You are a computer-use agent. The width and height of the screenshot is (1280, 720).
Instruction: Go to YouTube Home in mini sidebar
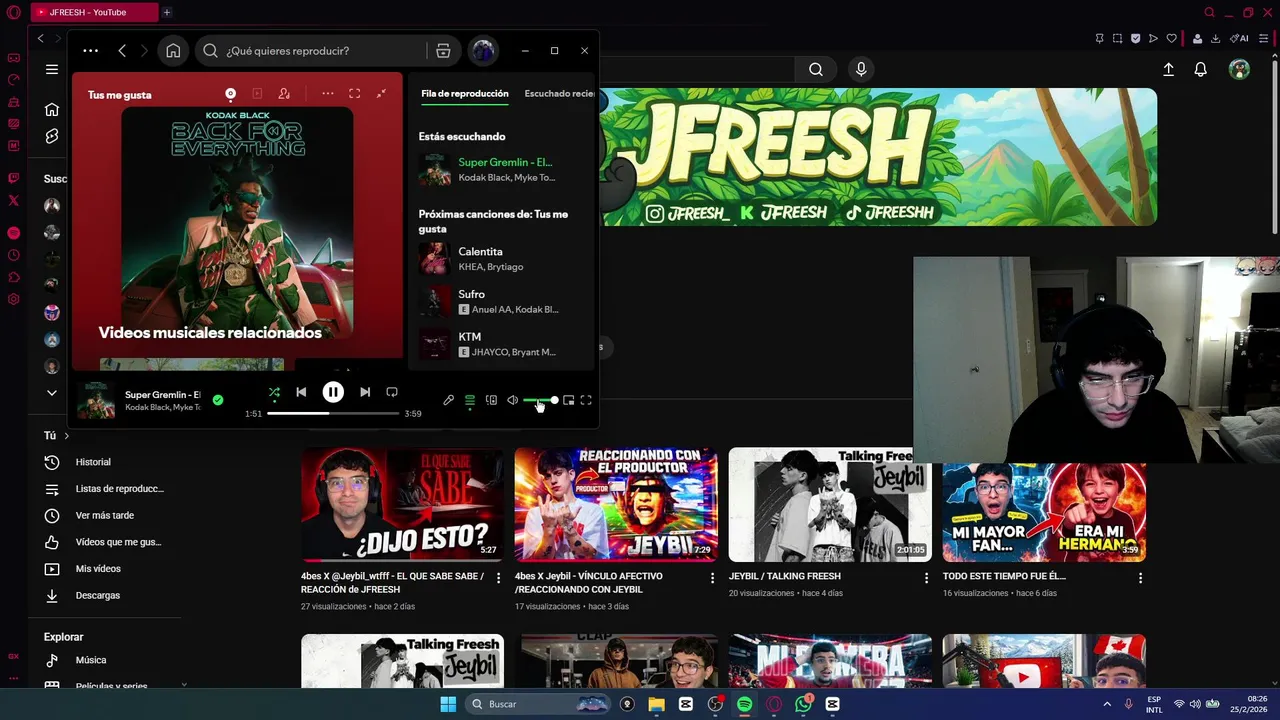tap(52, 109)
